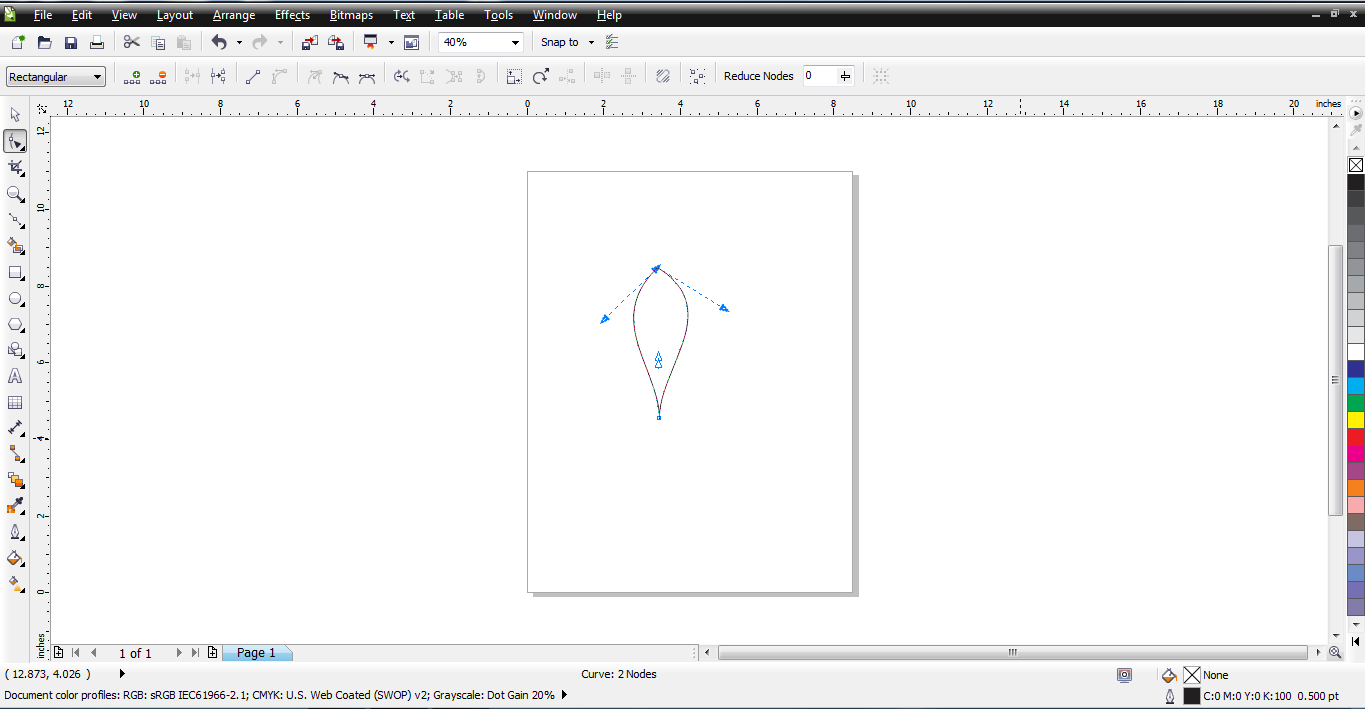1365x709 pixels.
Task: Select the Smart Fill tool
Action: click(x=15, y=245)
